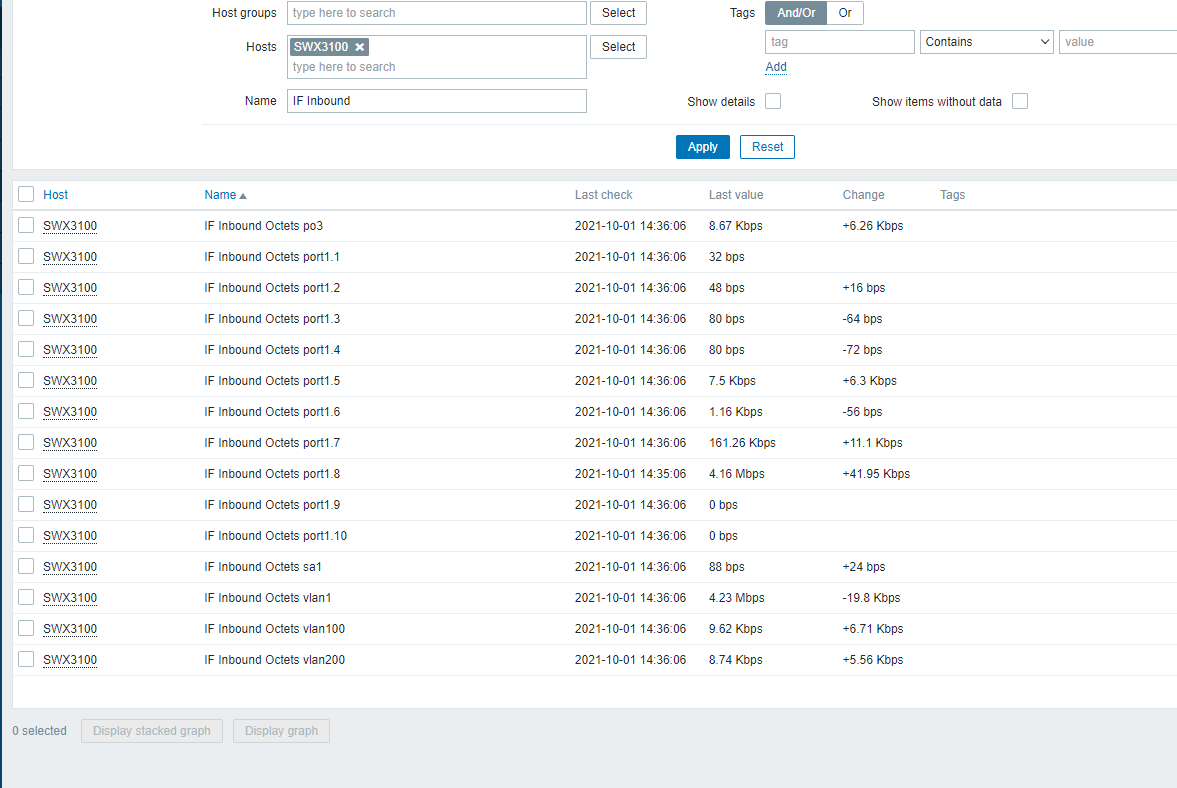Check the po3 item row checkbox
The height and width of the screenshot is (788, 1177).
26,225
